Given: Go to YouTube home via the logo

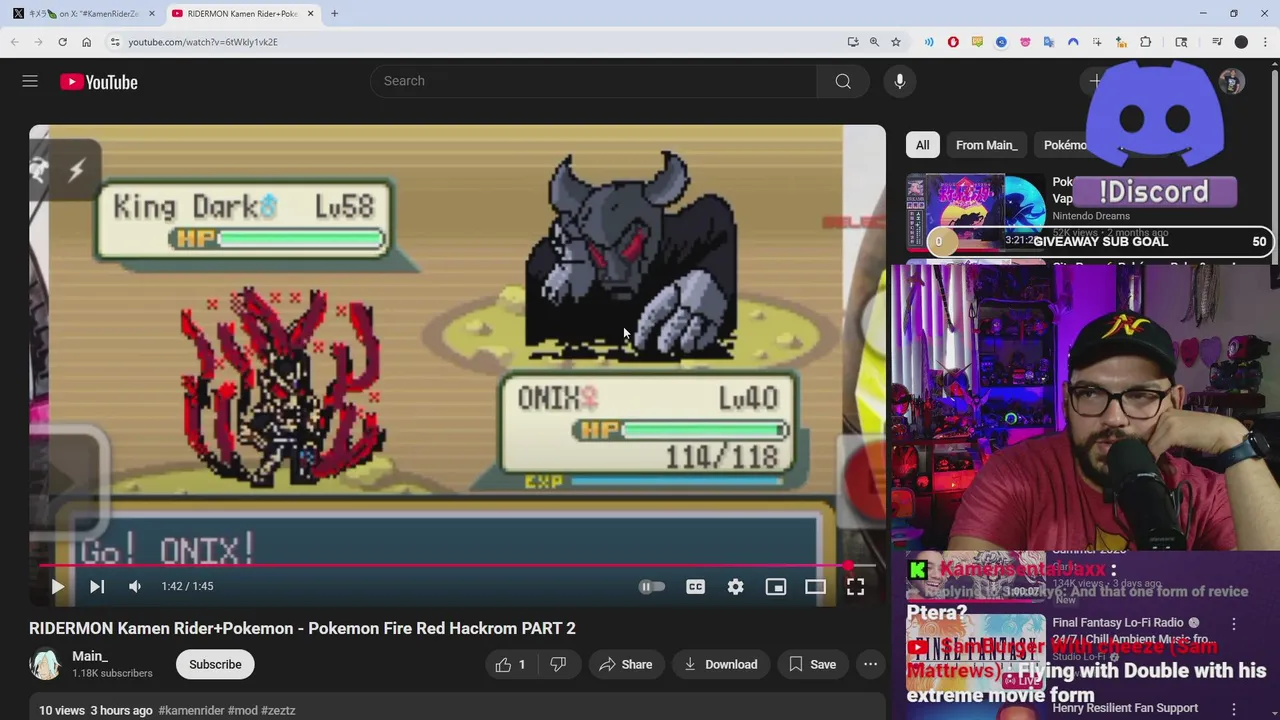Looking at the screenshot, I should (98, 82).
